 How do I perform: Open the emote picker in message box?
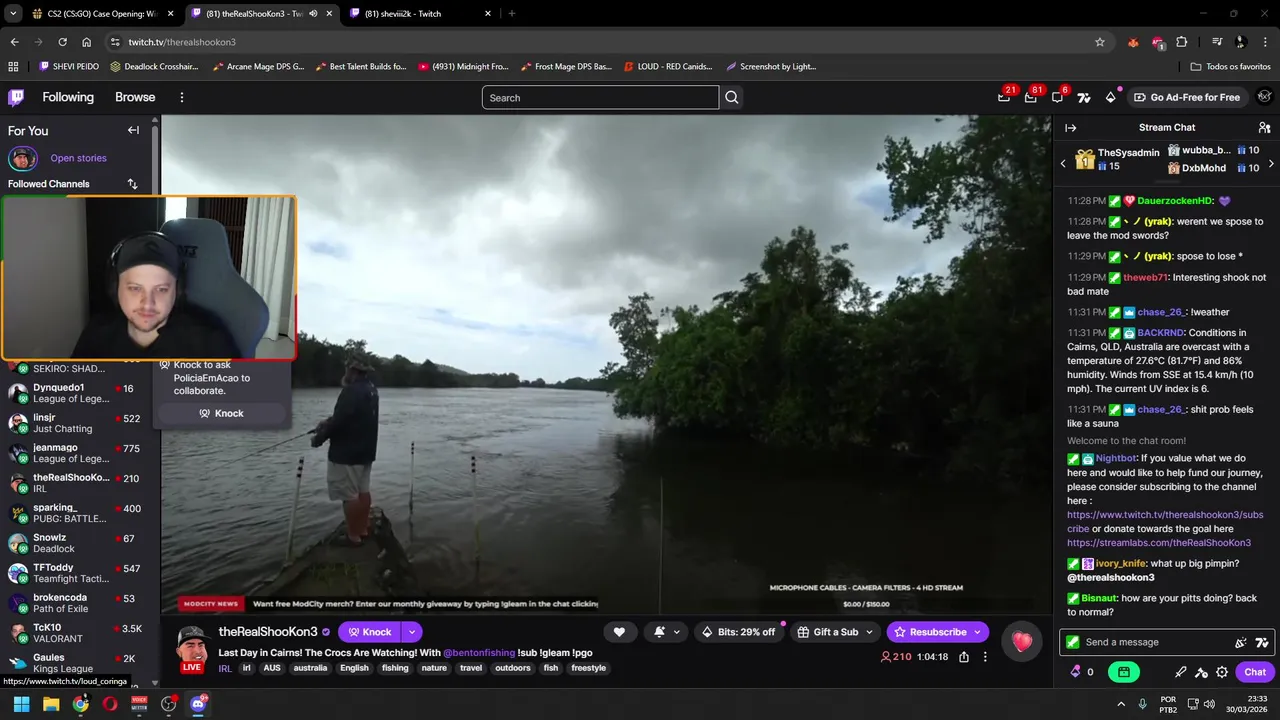point(1241,642)
